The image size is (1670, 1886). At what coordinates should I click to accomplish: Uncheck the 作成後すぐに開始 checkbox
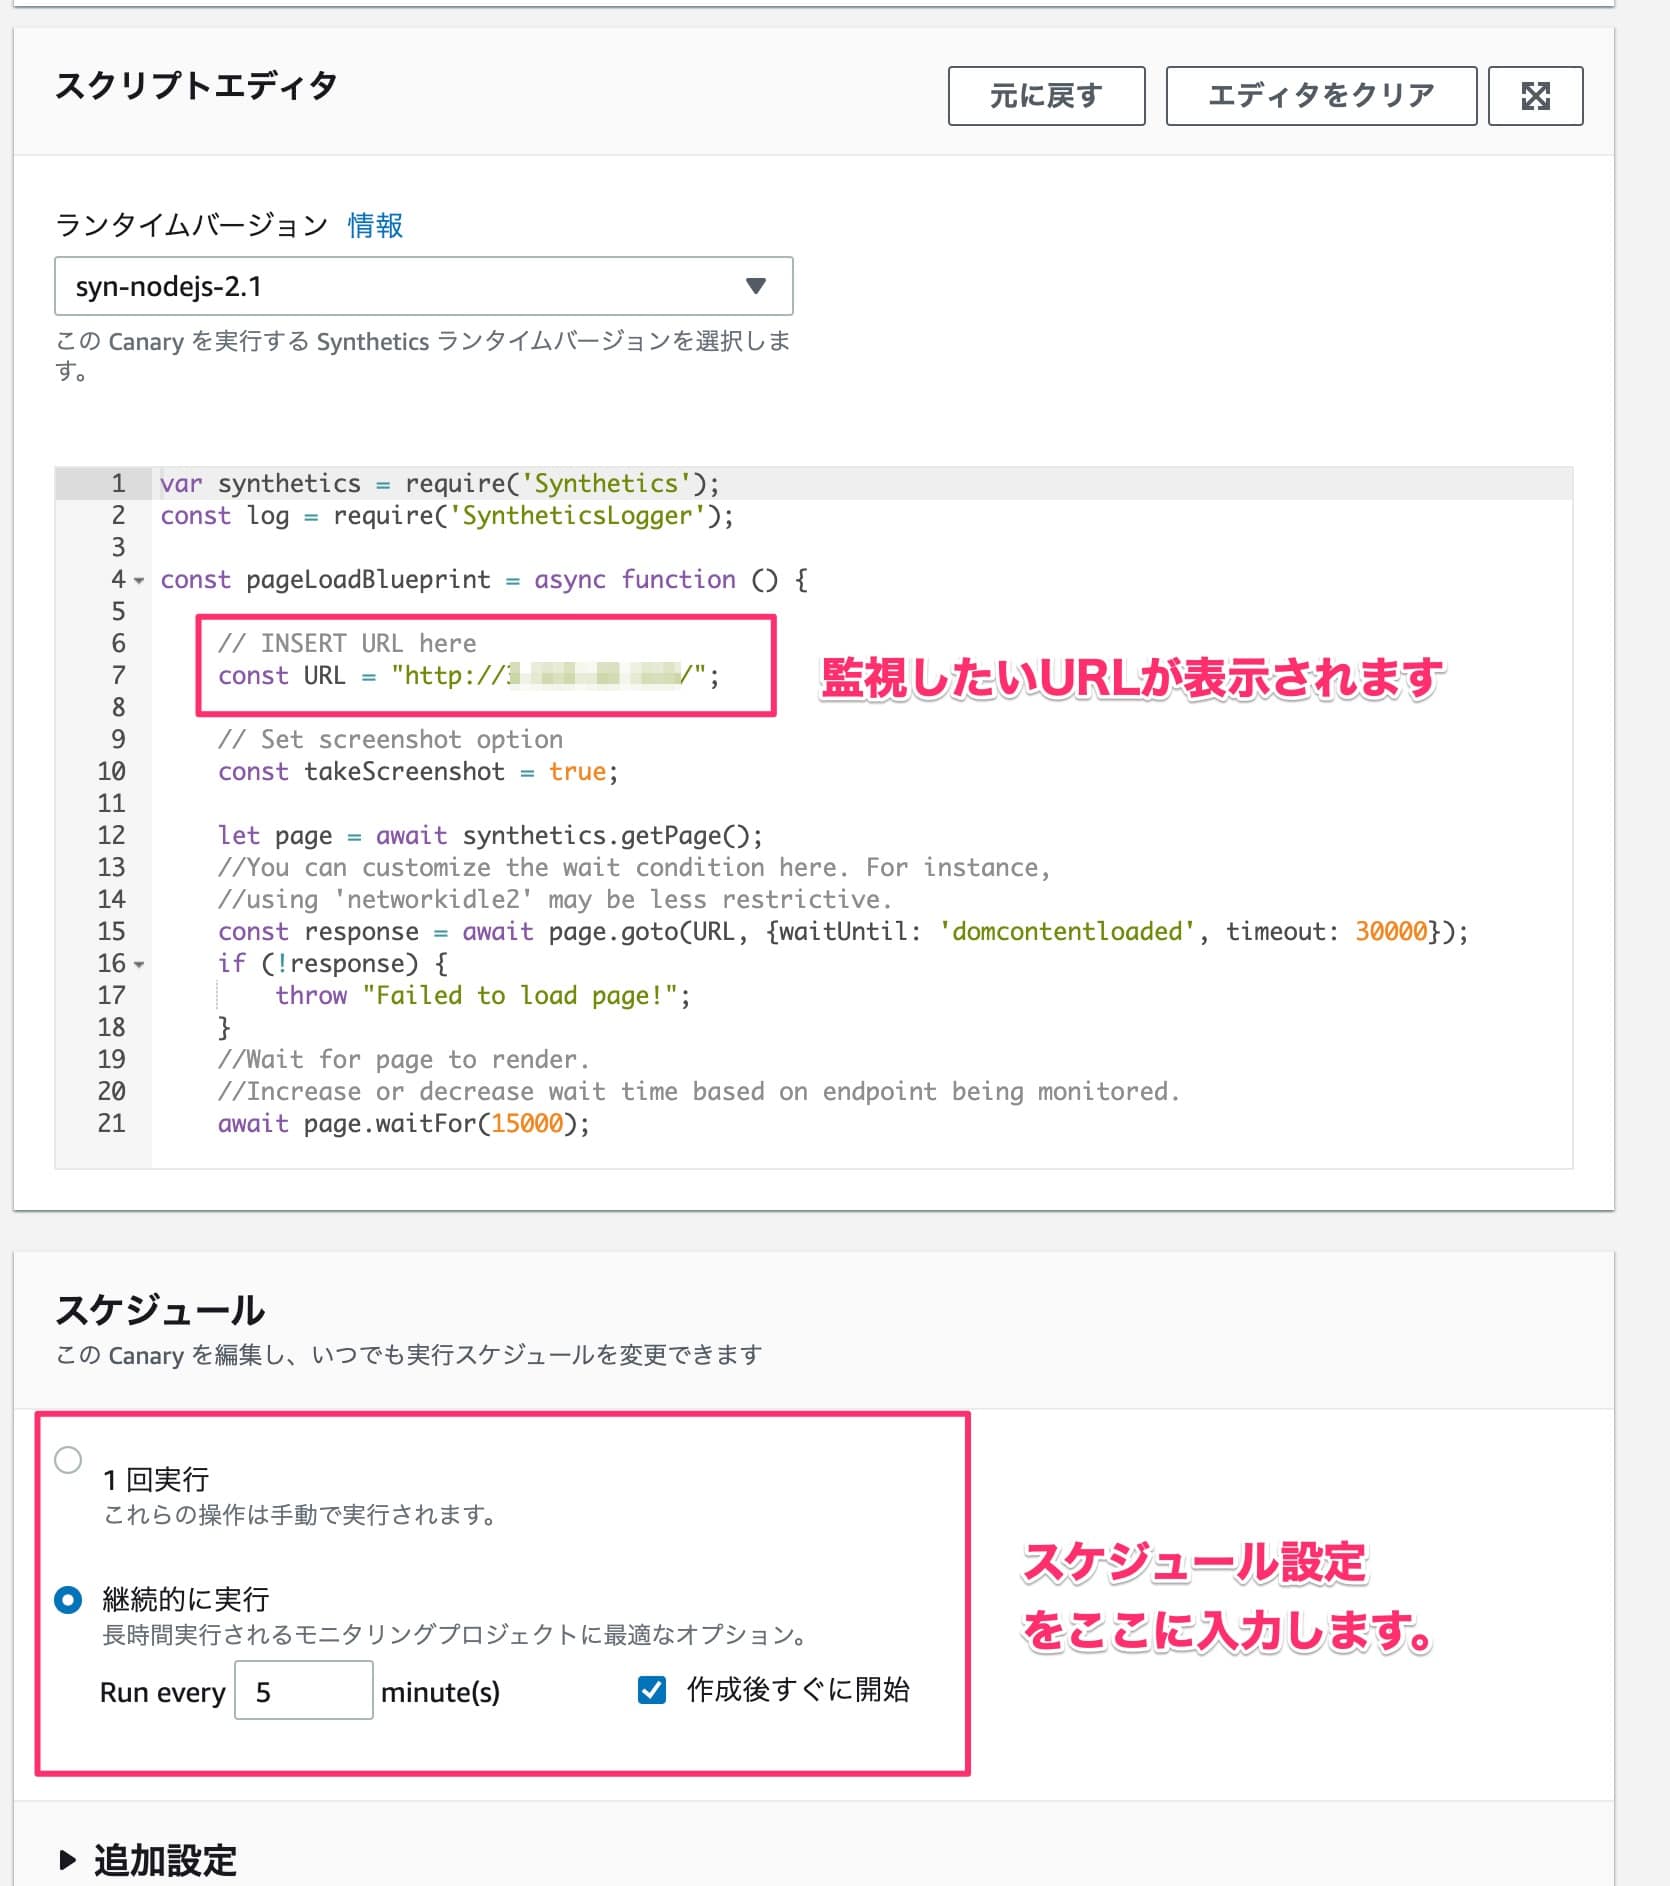click(652, 1690)
